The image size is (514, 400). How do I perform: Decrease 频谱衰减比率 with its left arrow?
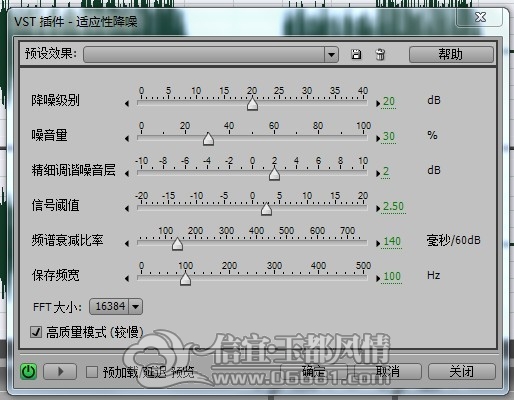pos(127,244)
